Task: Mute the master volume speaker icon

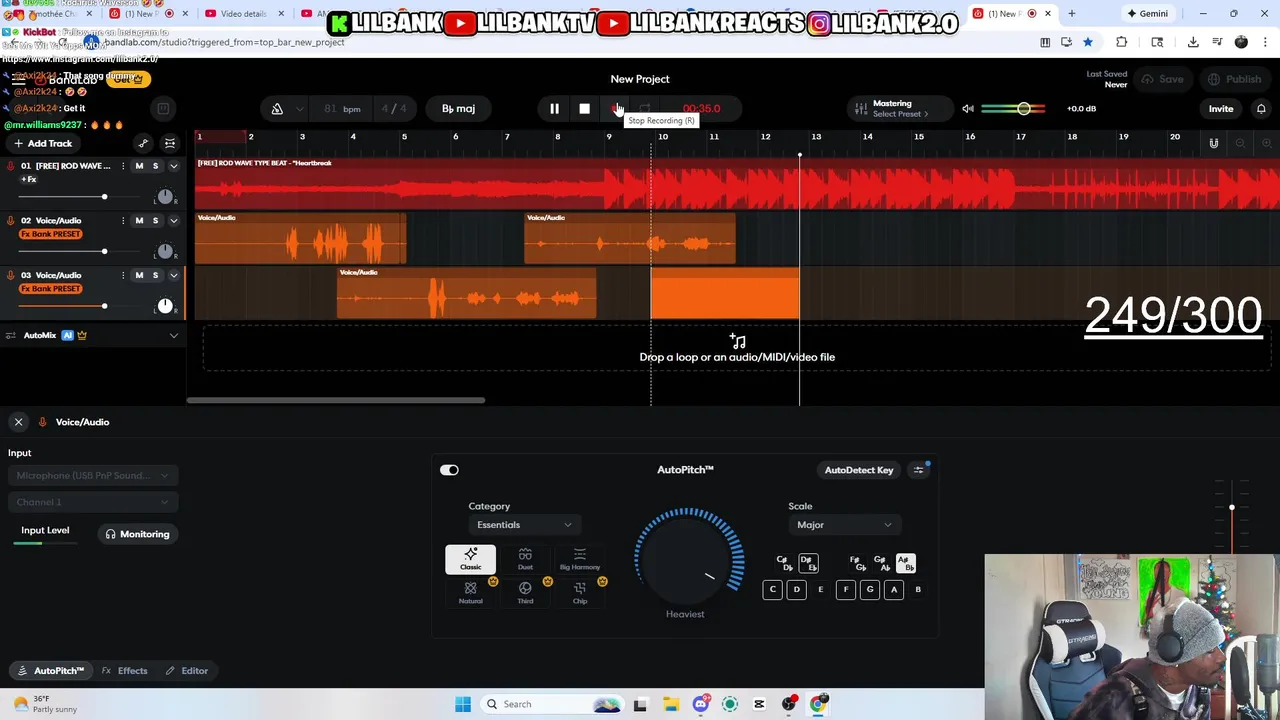Action: point(967,108)
